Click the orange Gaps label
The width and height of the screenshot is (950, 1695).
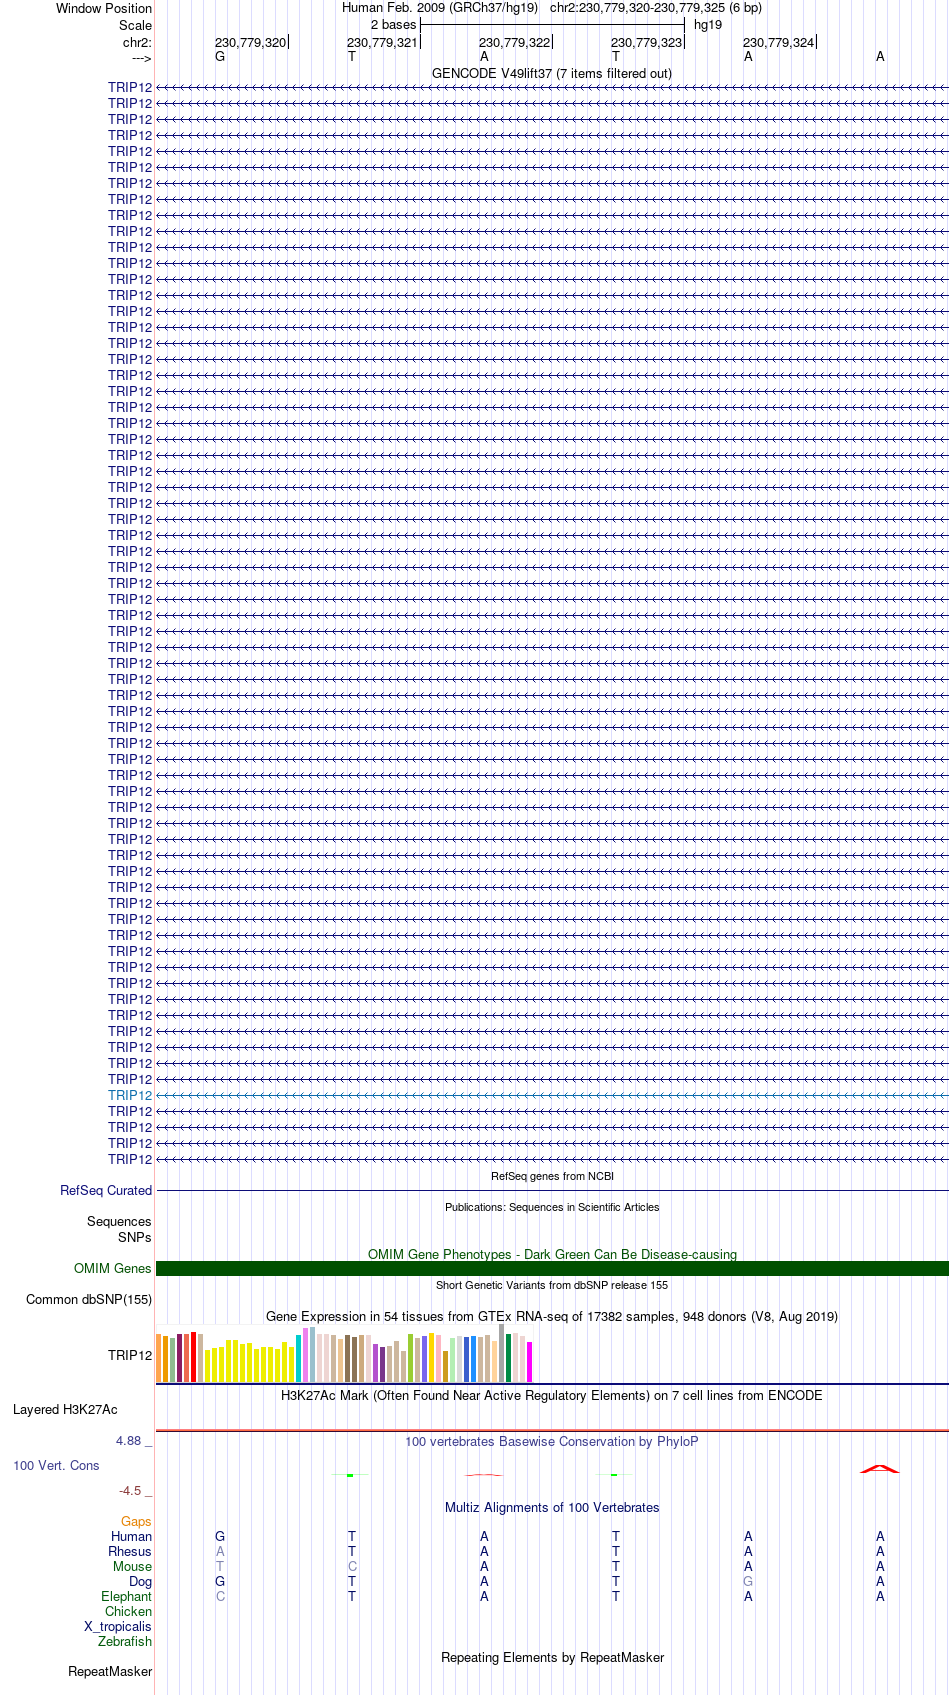click(136, 1521)
